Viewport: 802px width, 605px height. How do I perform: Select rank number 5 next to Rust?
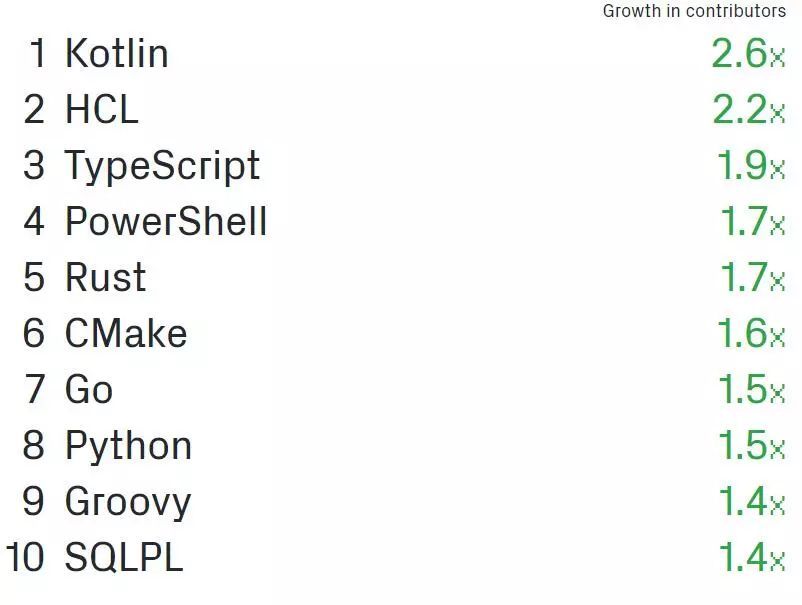pyautogui.click(x=35, y=277)
